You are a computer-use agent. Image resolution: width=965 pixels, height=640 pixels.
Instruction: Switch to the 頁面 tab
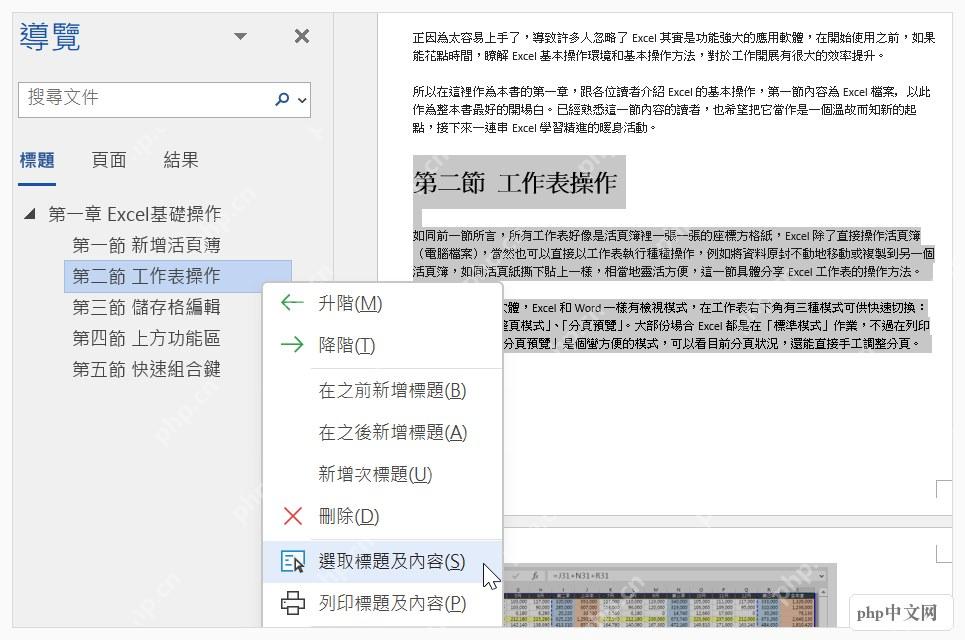[x=109, y=161]
